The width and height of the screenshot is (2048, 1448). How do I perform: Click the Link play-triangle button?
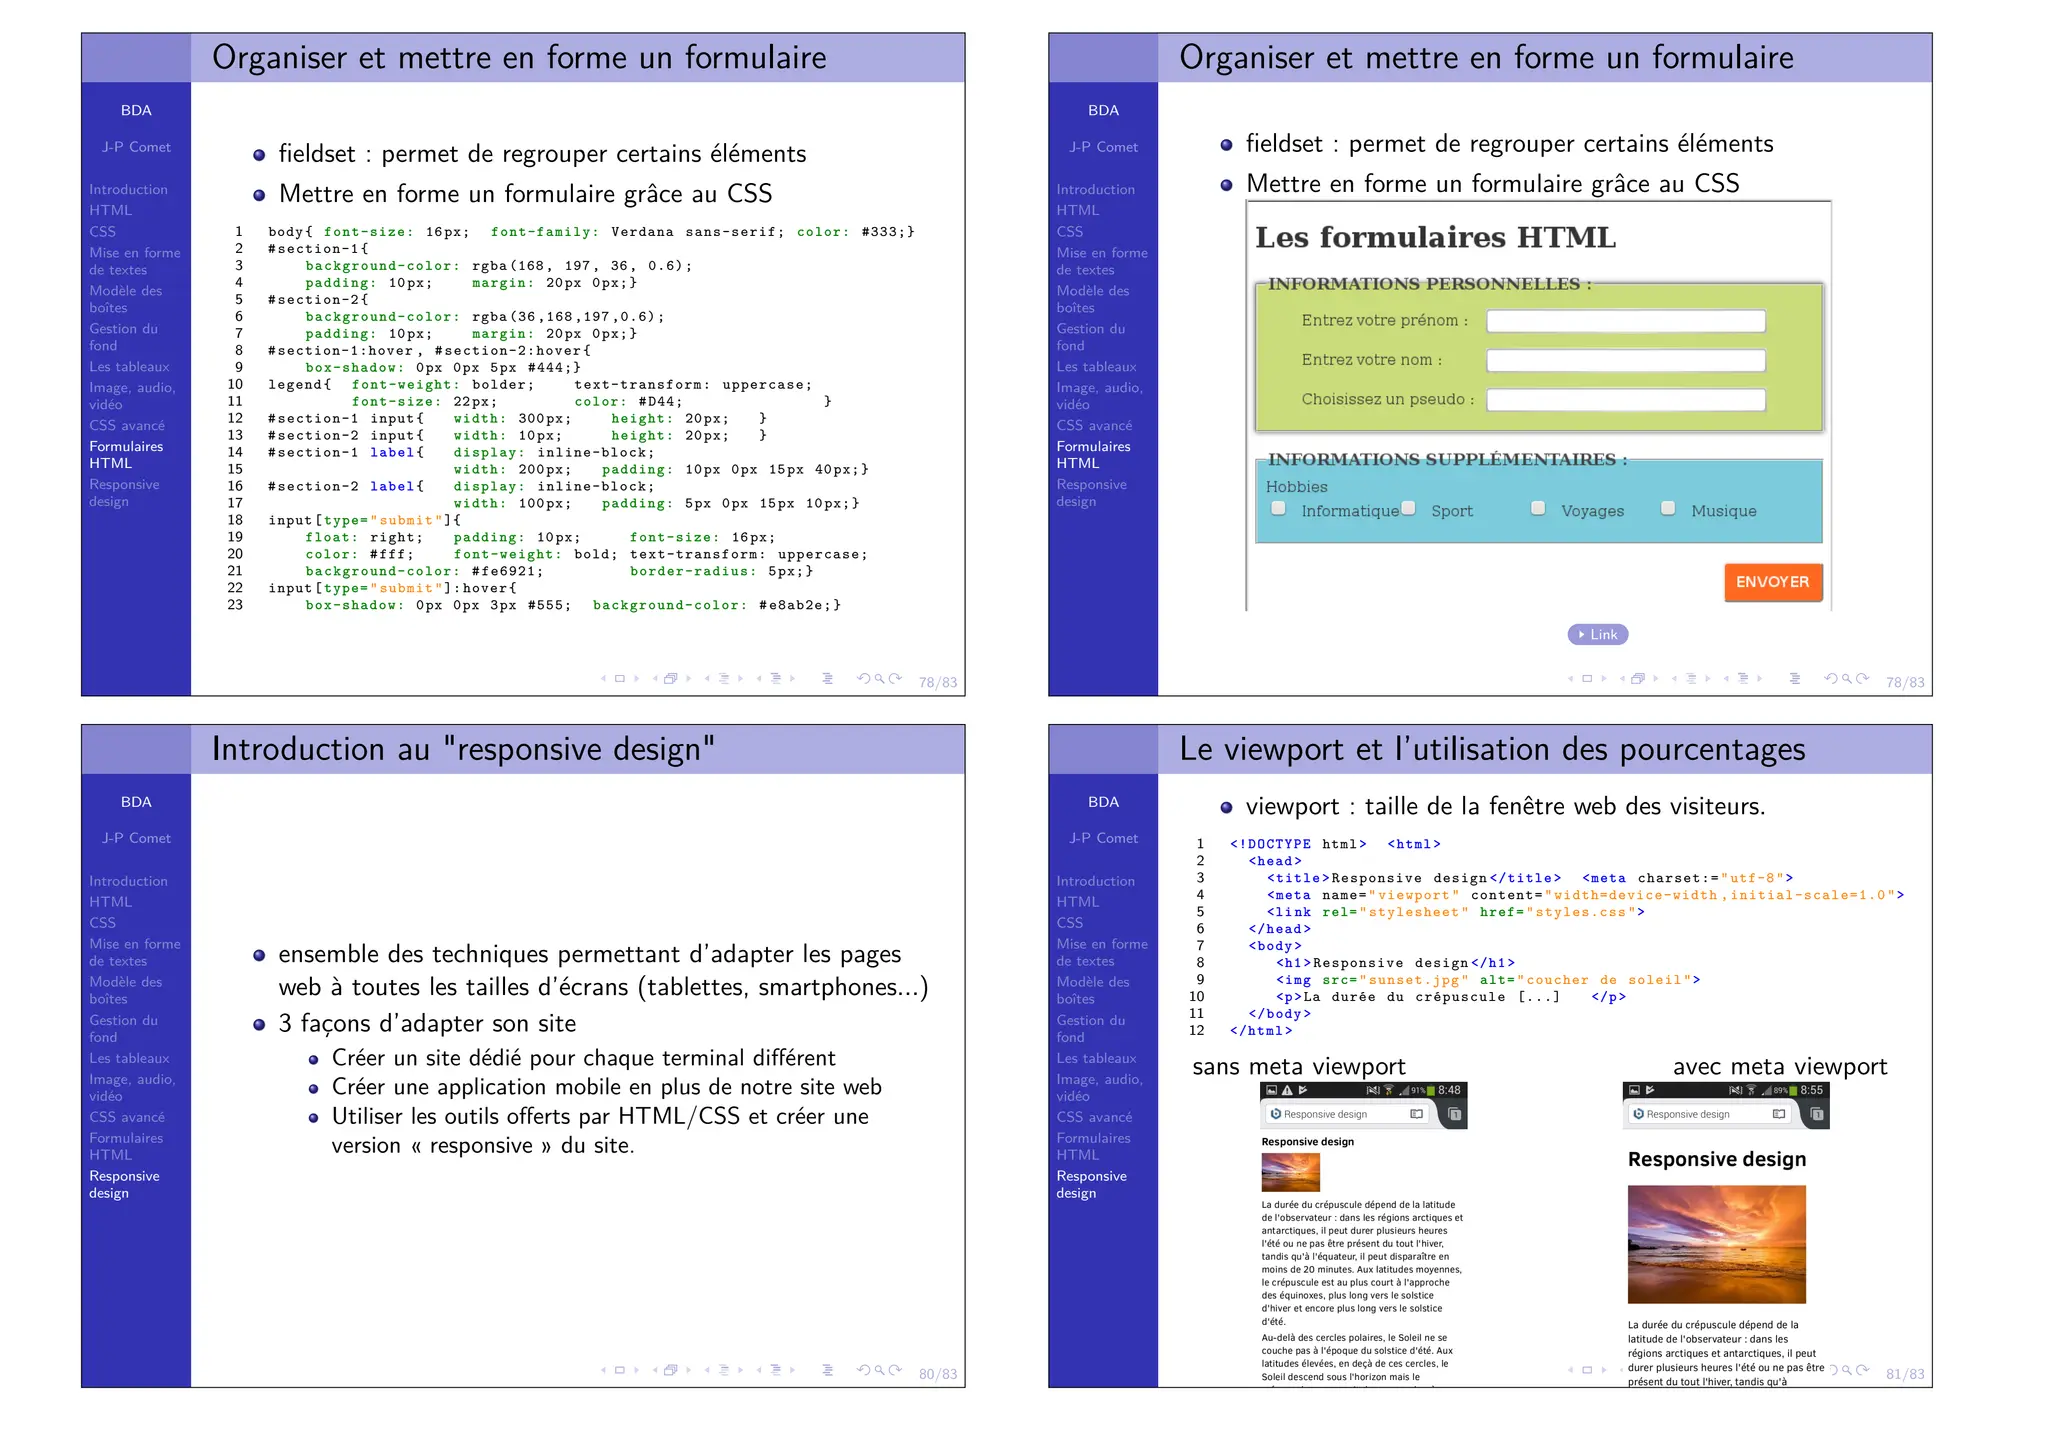pyautogui.click(x=1598, y=635)
